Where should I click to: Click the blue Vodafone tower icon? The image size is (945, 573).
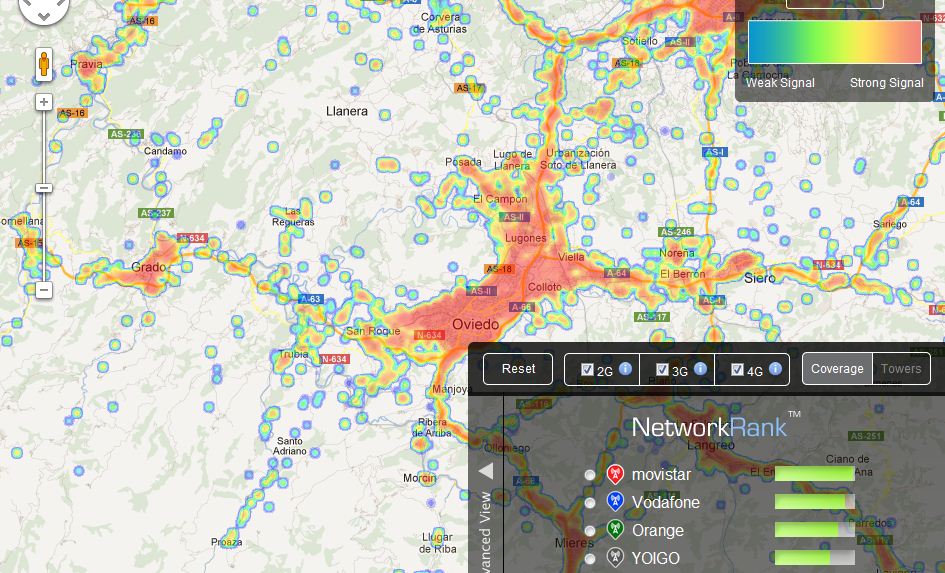pos(615,503)
